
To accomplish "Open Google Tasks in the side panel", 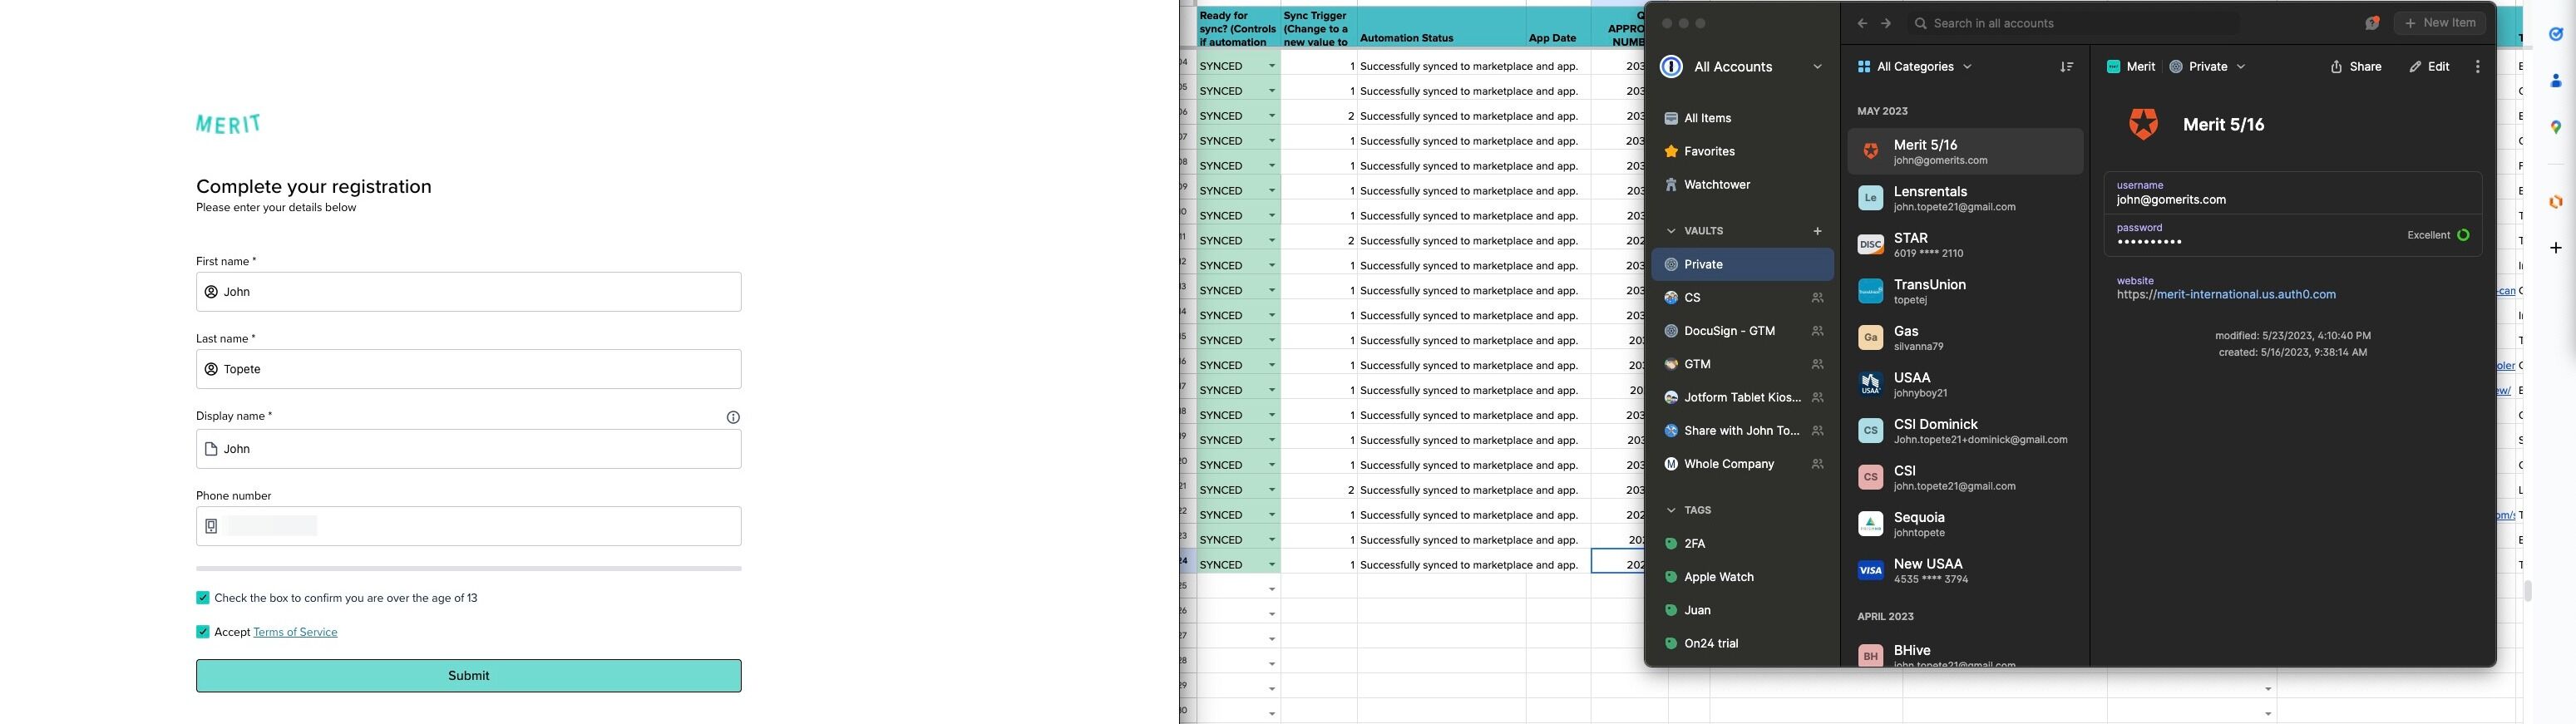I will pyautogui.click(x=2555, y=34).
